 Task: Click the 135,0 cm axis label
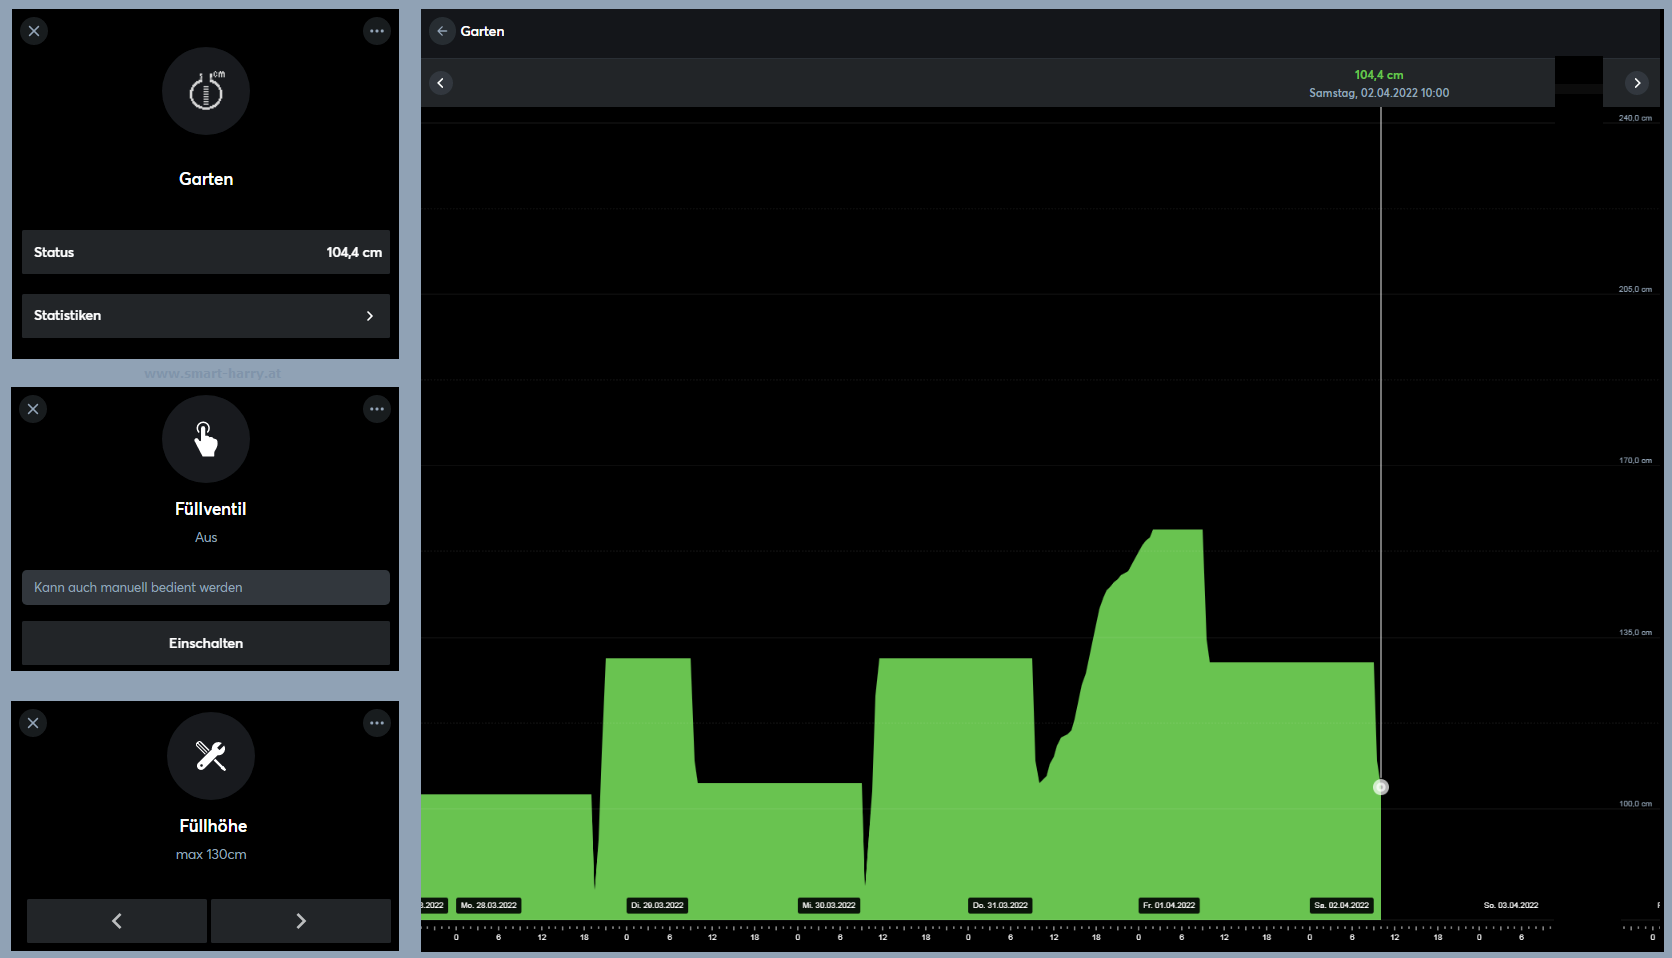click(1635, 633)
